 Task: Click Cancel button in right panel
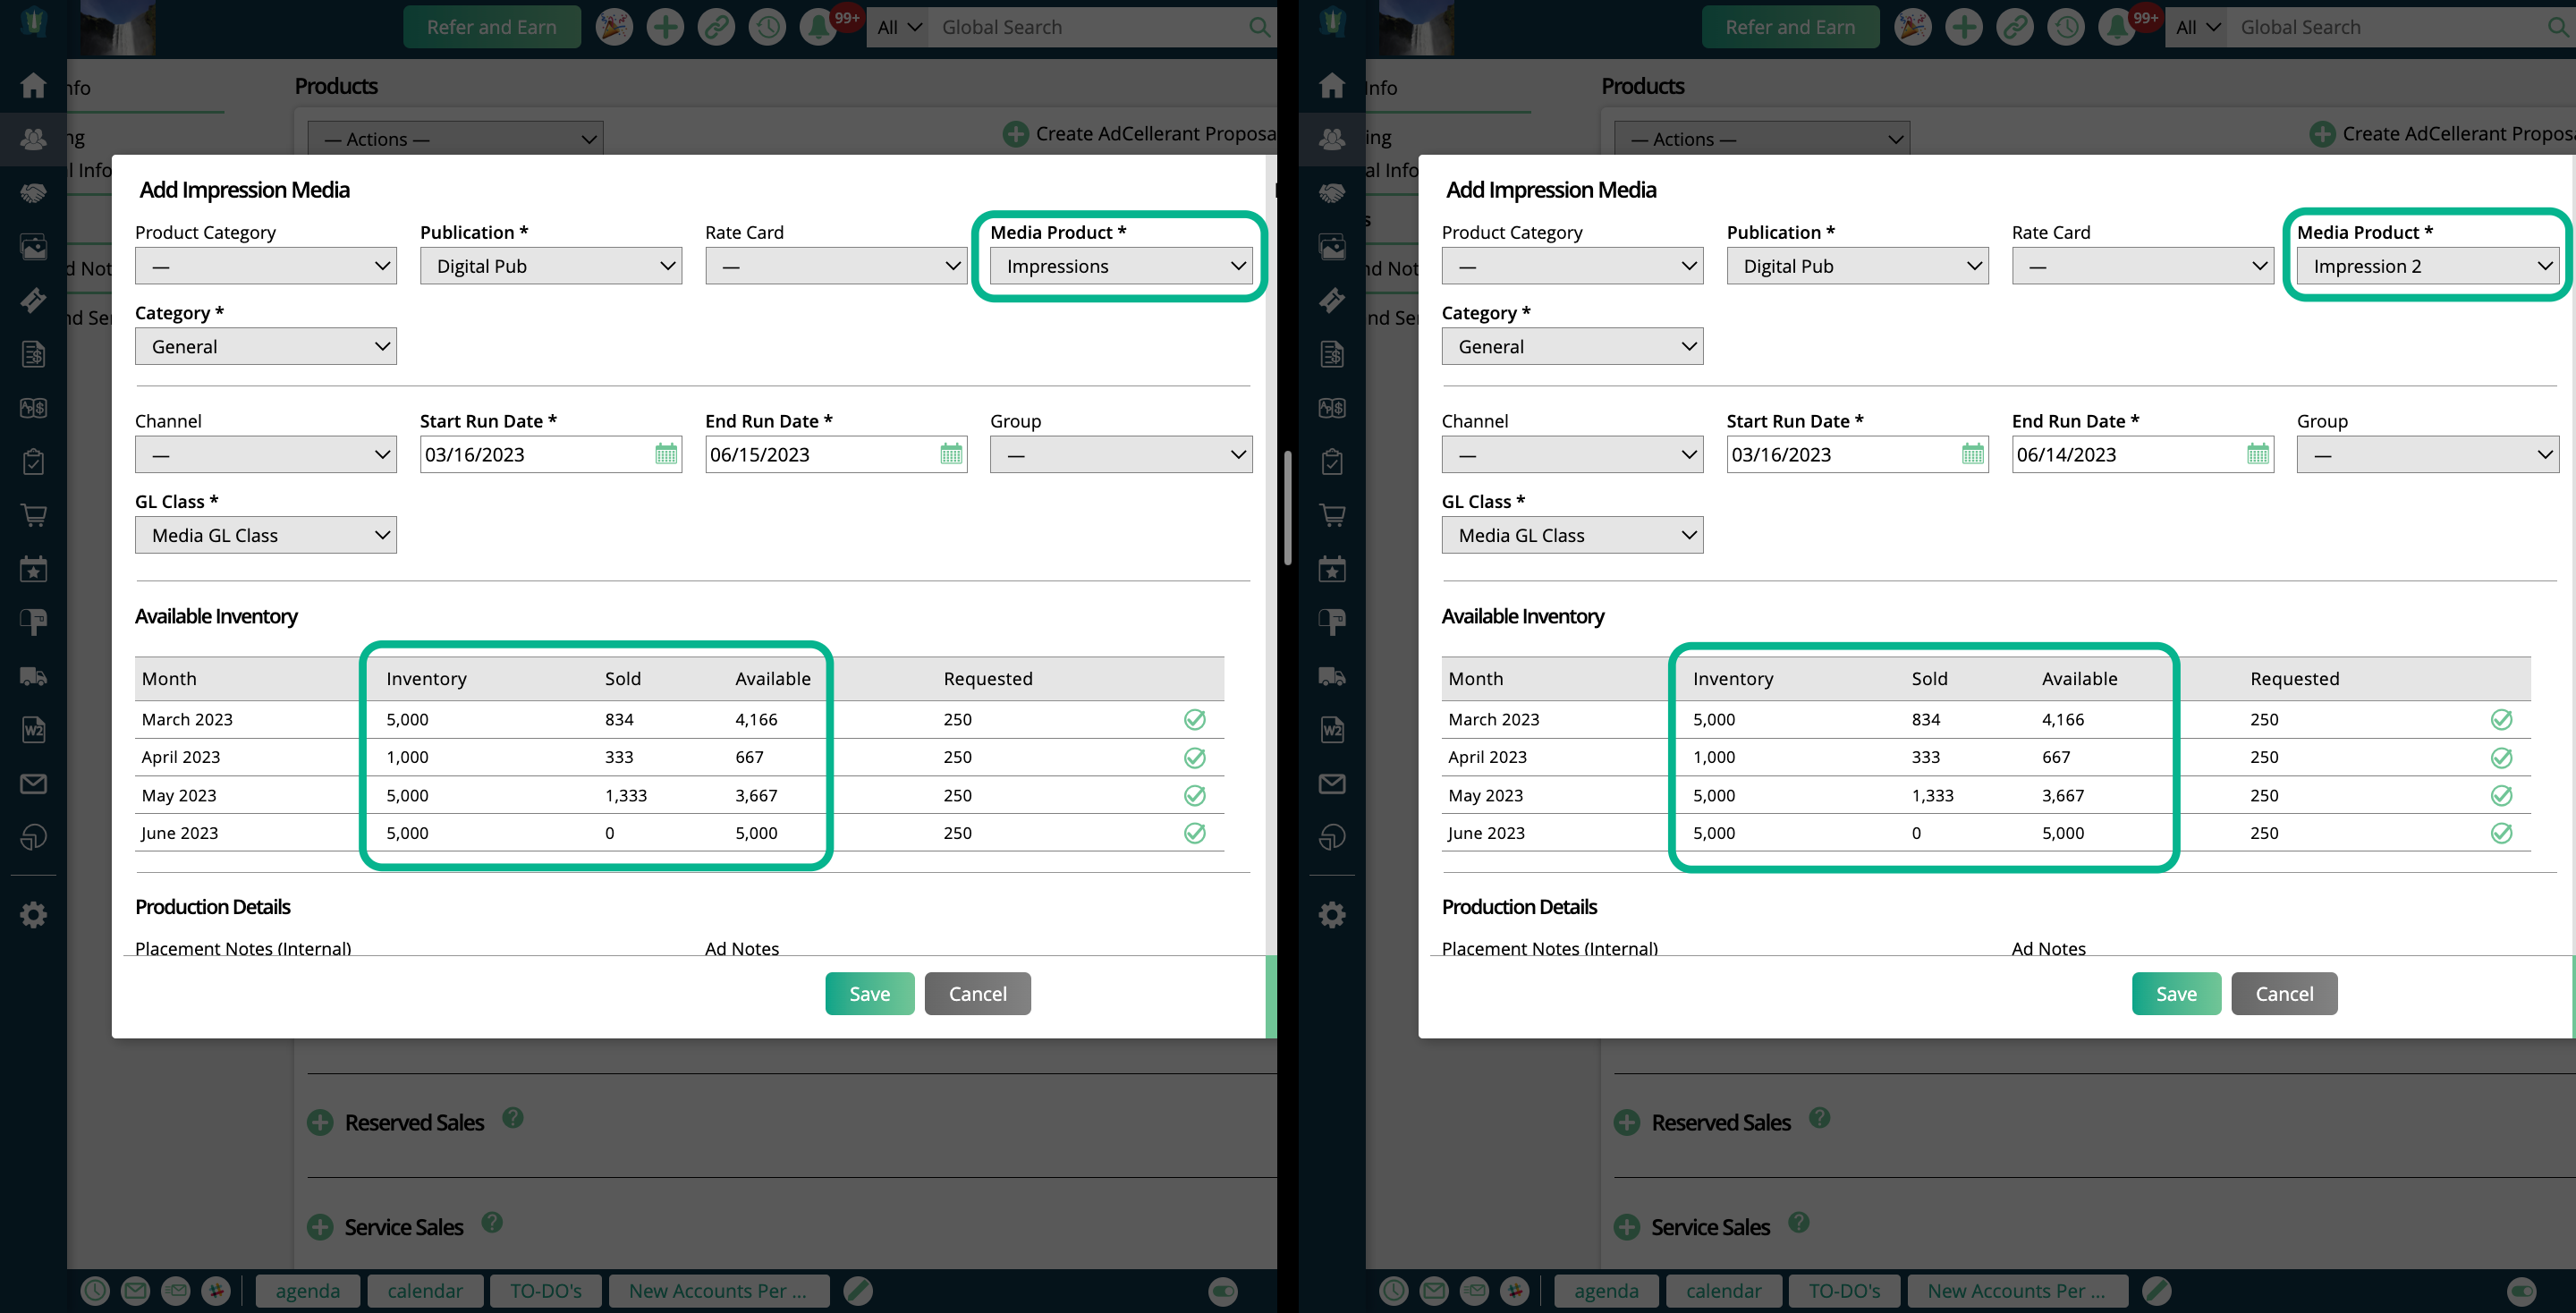tap(2284, 993)
